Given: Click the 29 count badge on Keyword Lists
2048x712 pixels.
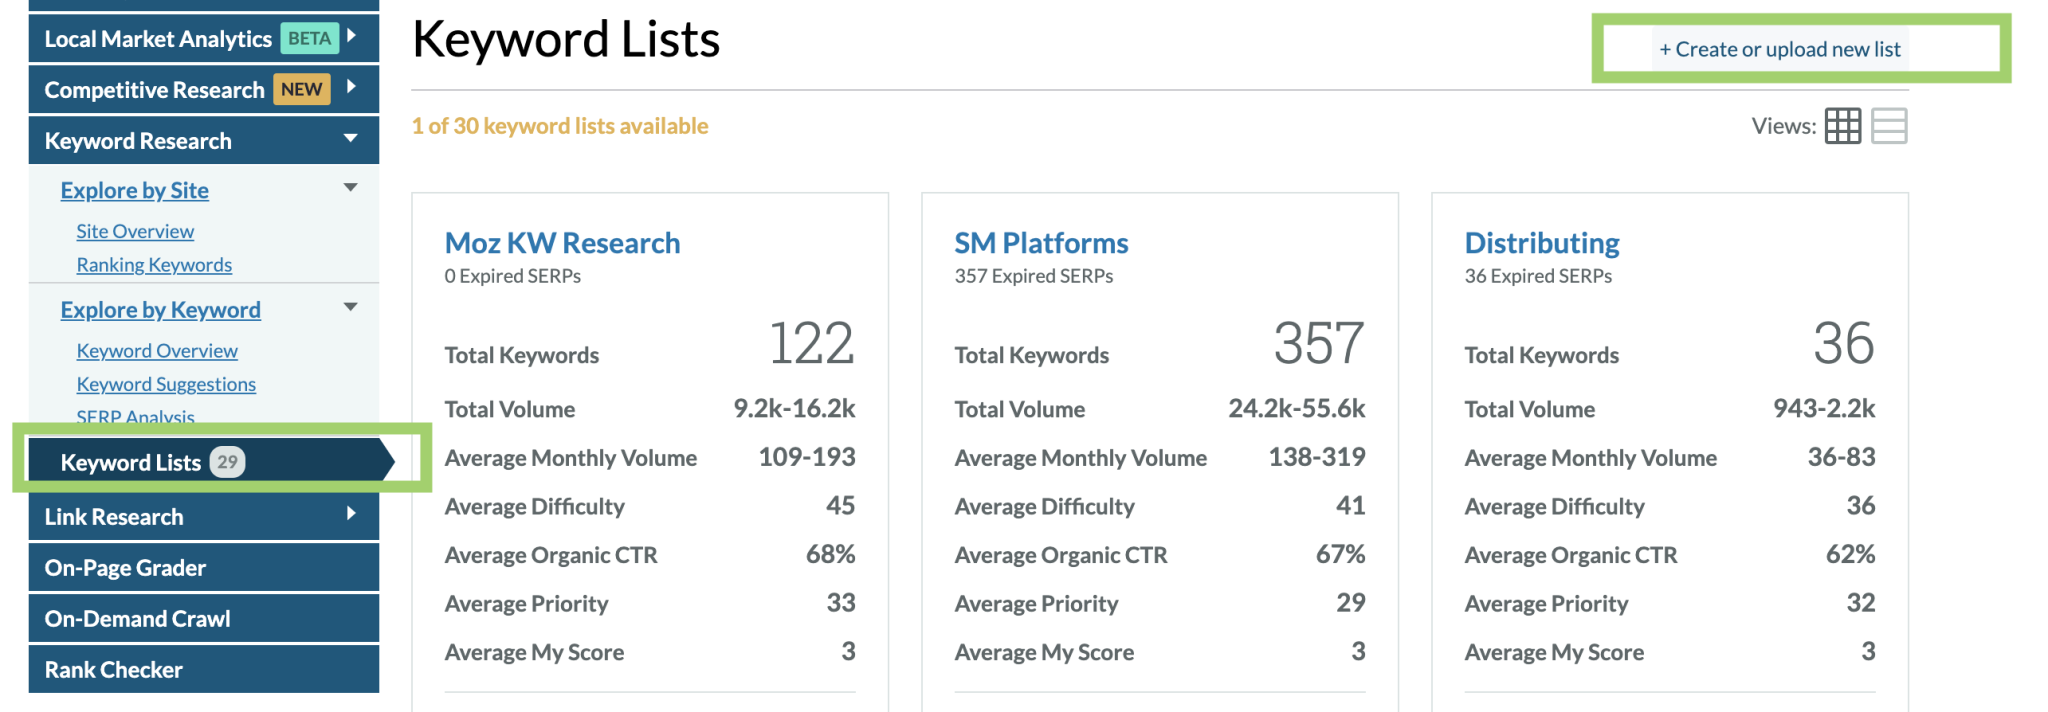Looking at the screenshot, I should pyautogui.click(x=227, y=461).
